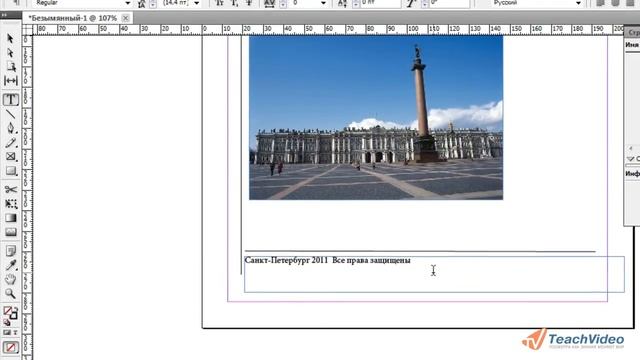Click the baseline shift stepper arrows
Screen dimensions: 640x360
[356, 4]
